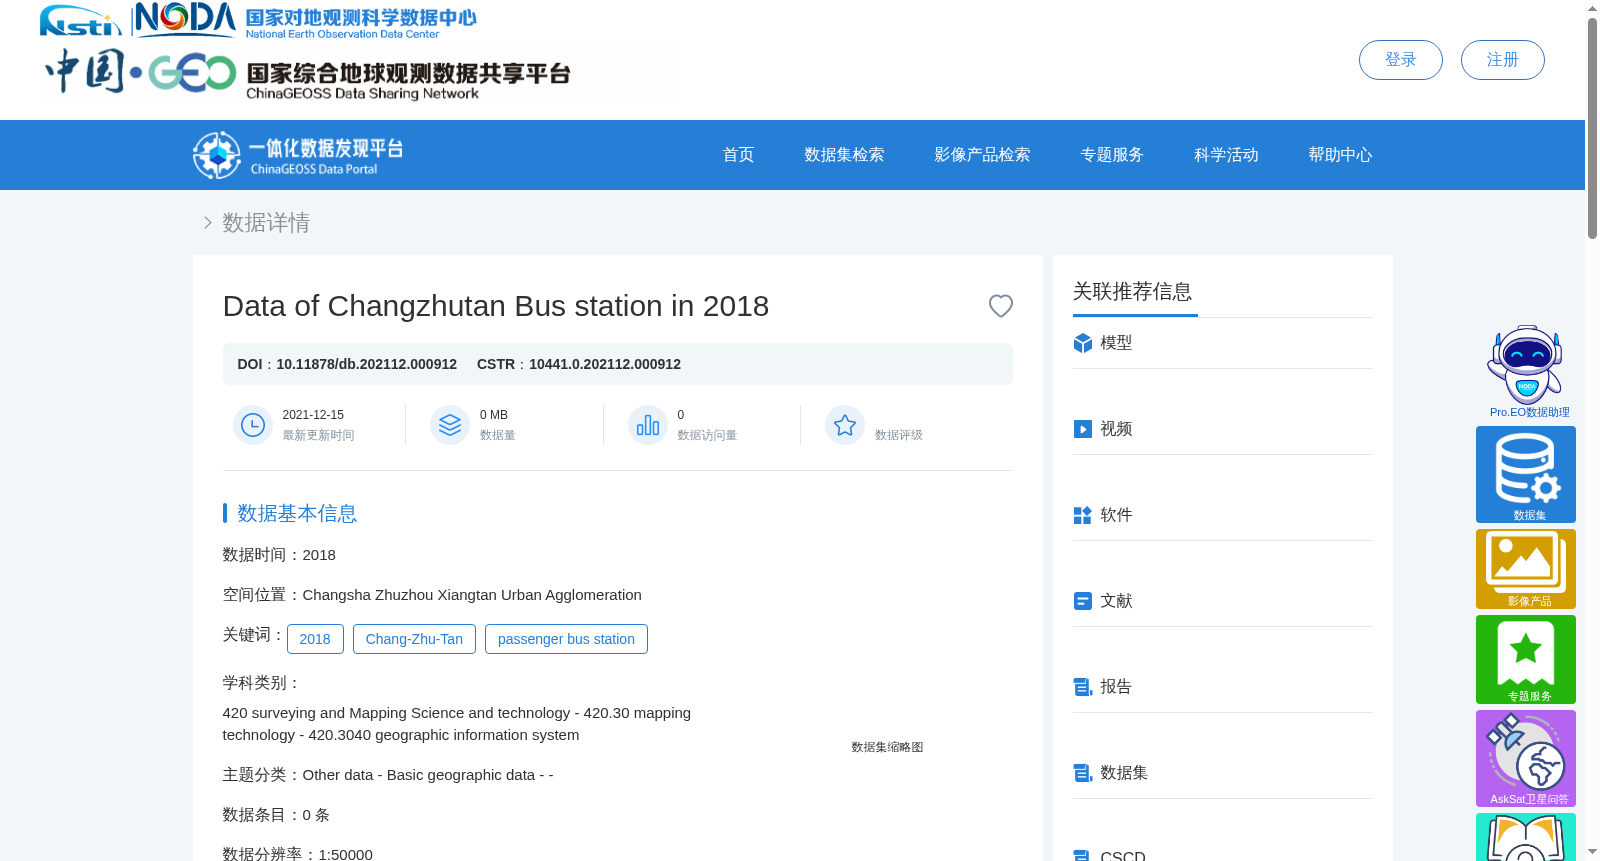This screenshot has height=861, width=1600.
Task: Click the Changsha Zhuzhou Xiangtan location text
Action: click(472, 595)
